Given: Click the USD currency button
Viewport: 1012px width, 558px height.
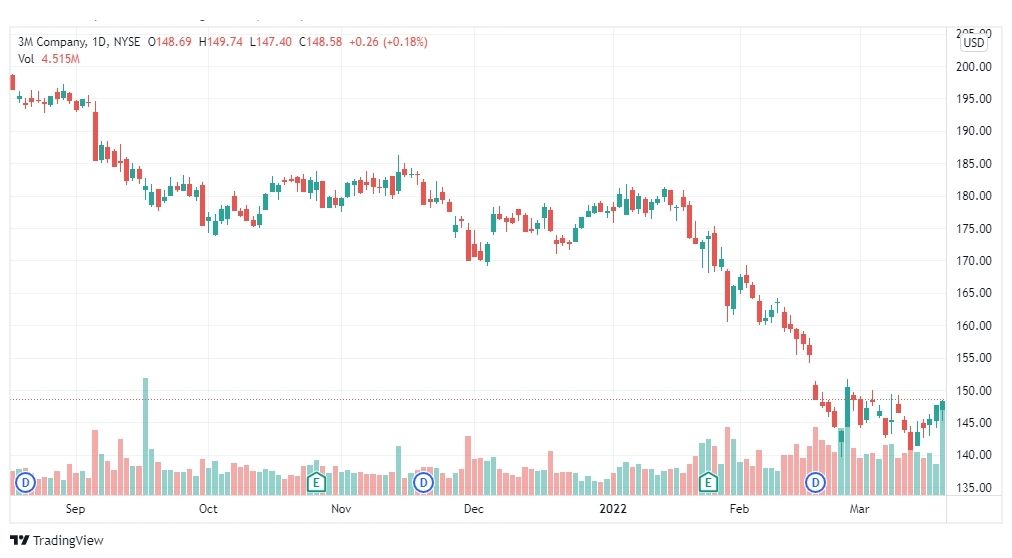Looking at the screenshot, I should 974,43.
